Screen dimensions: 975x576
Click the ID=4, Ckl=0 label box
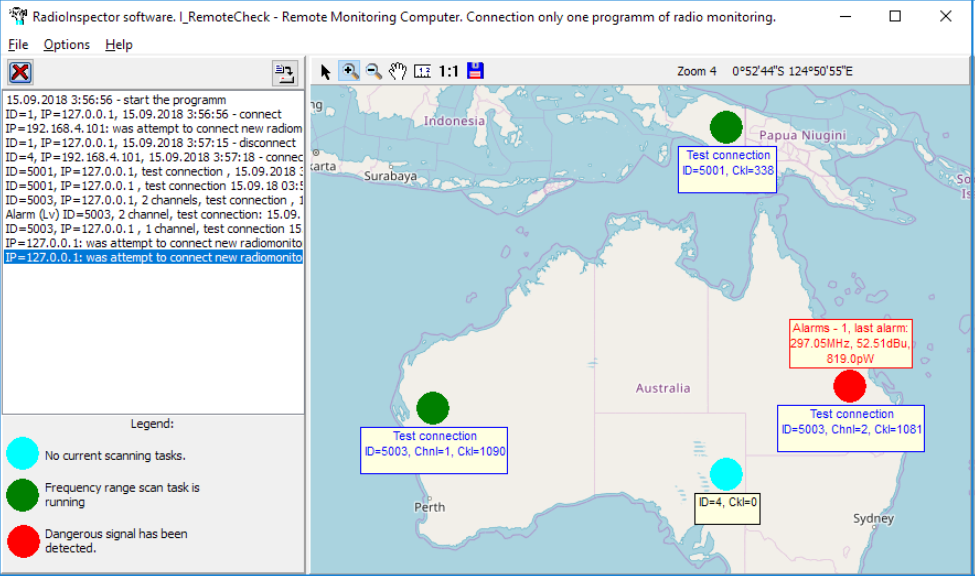tap(728, 509)
